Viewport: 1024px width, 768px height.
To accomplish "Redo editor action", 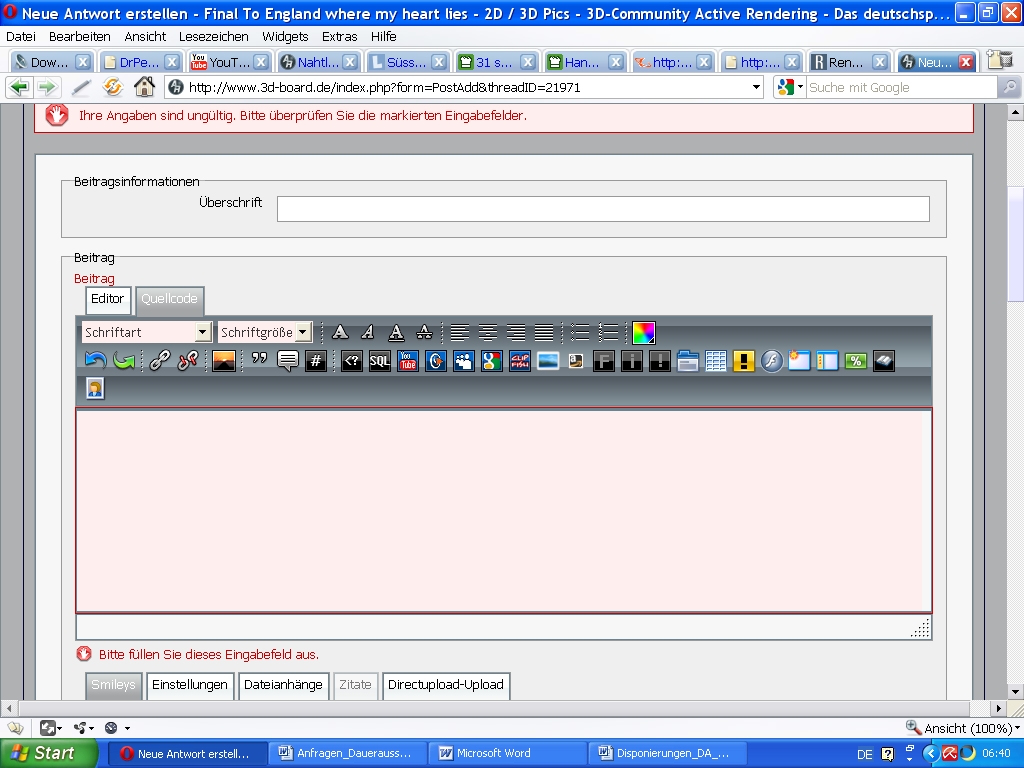I will click(x=123, y=360).
